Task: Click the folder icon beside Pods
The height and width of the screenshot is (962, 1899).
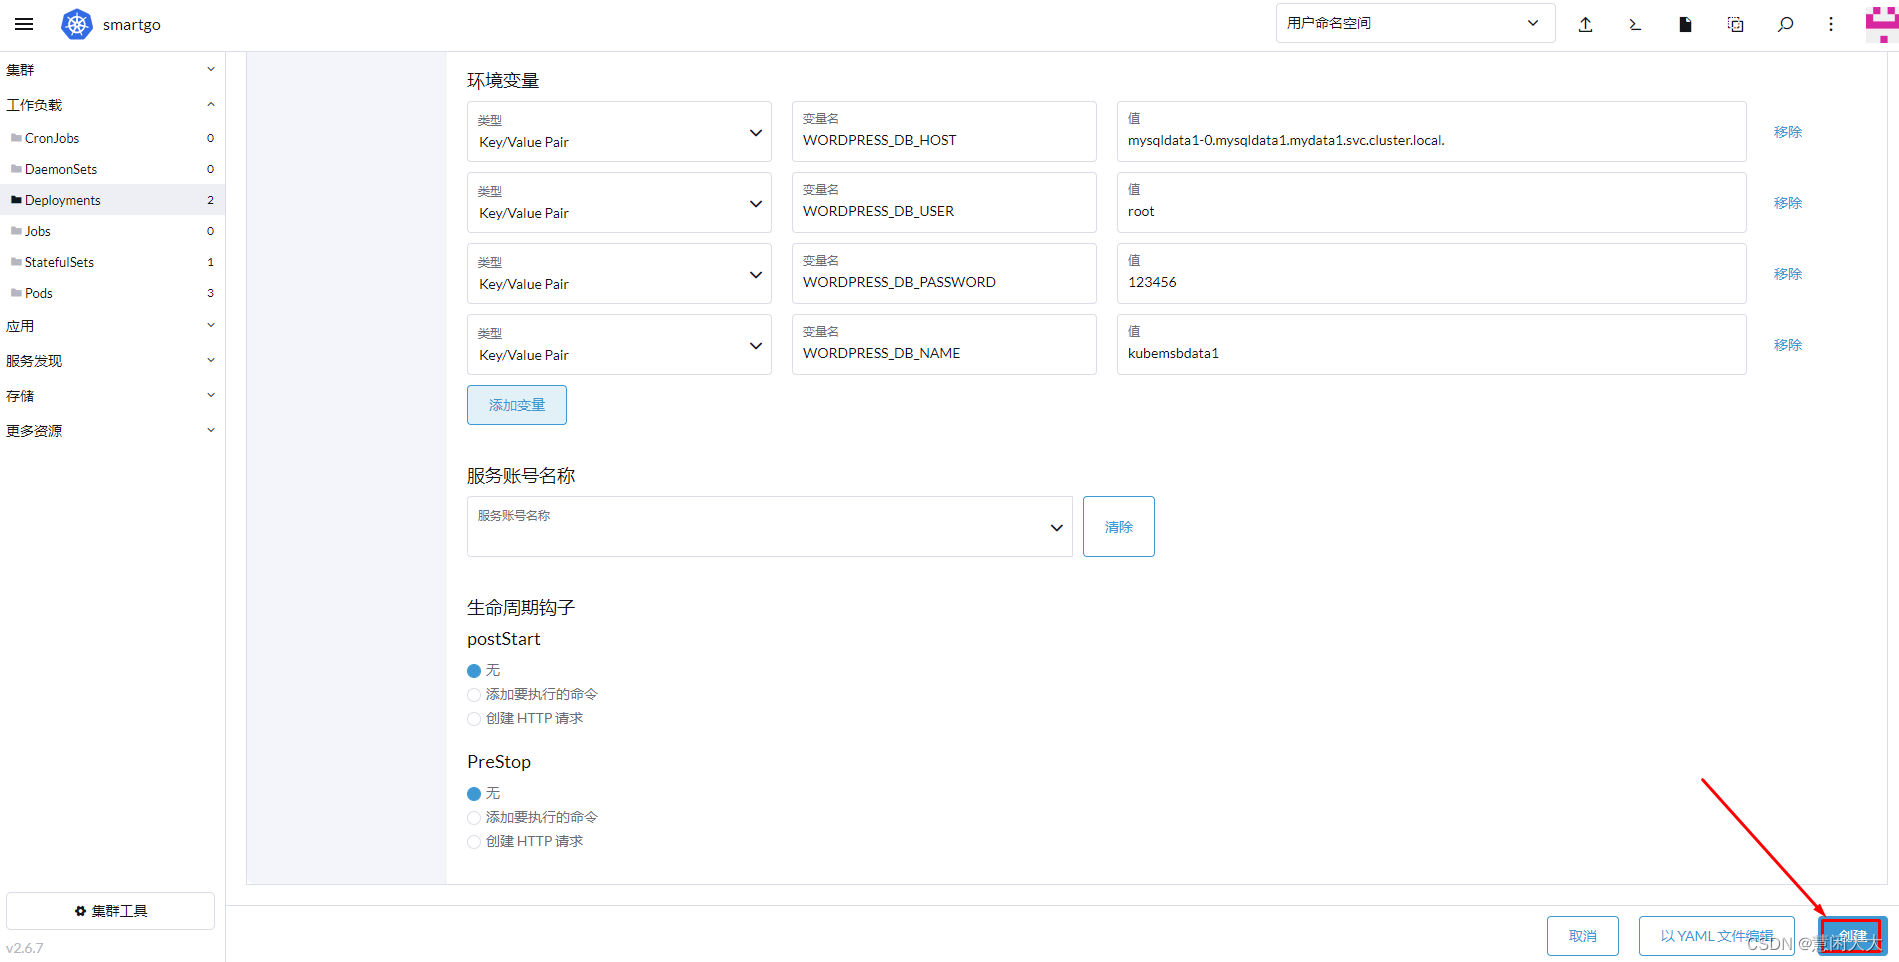Action: pos(16,293)
